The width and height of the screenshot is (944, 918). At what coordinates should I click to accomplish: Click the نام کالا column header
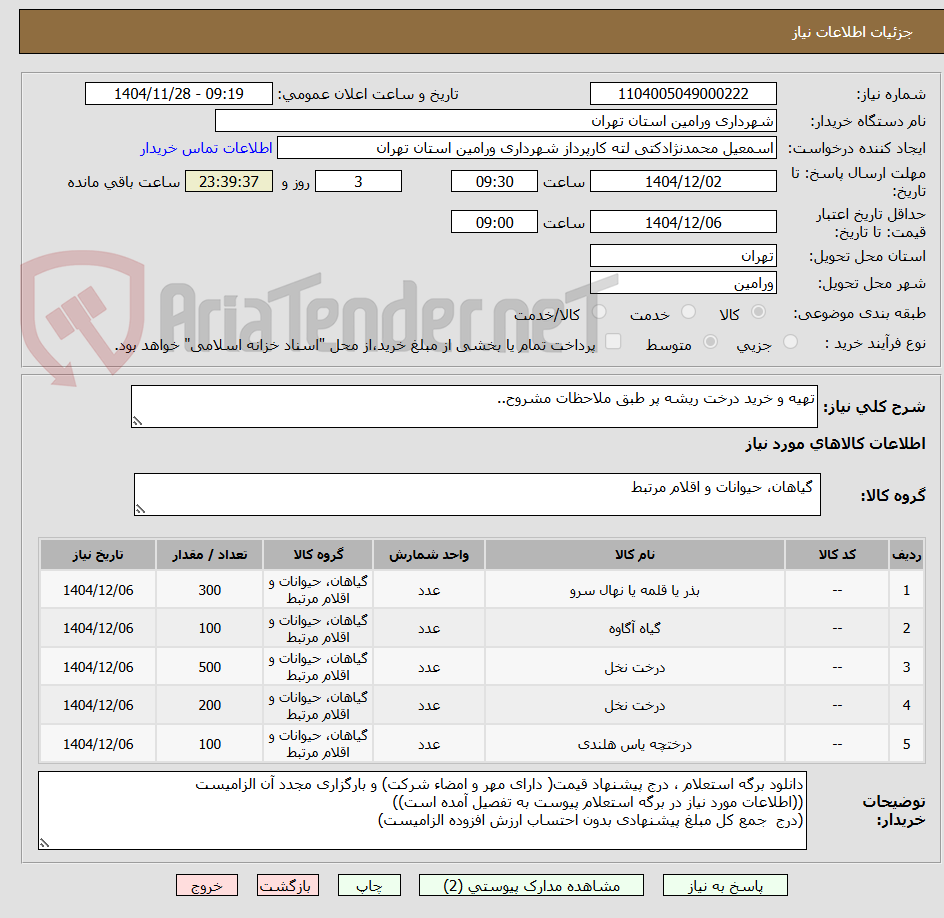click(635, 554)
